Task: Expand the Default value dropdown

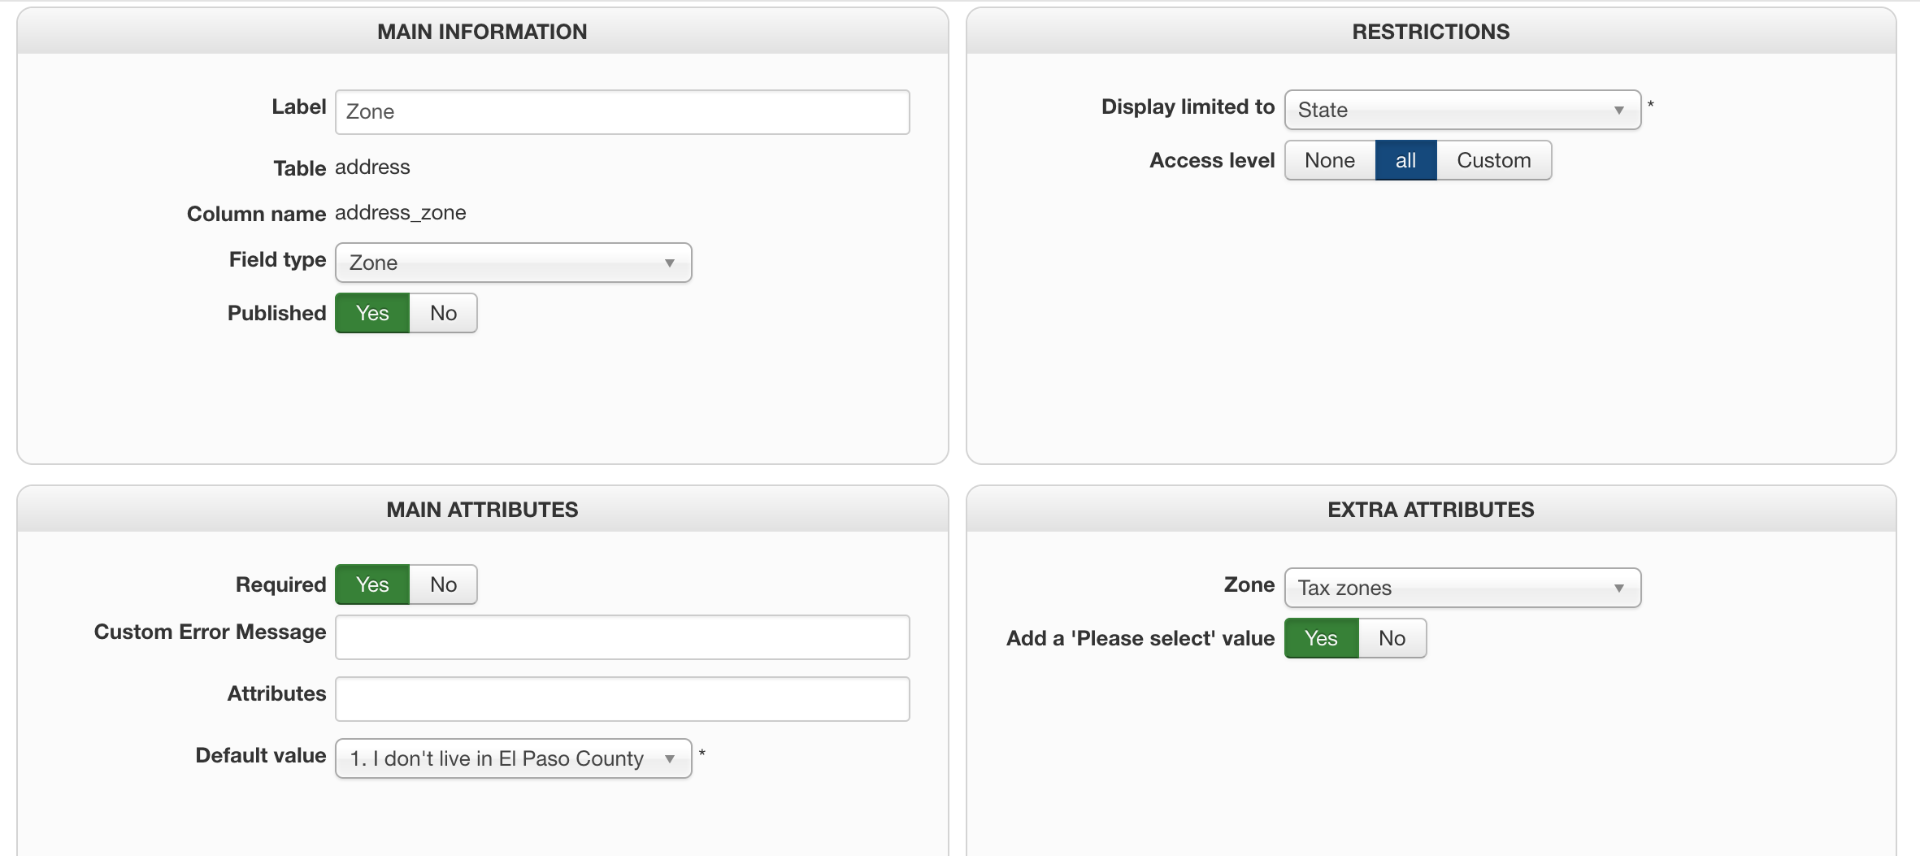Action: point(513,759)
